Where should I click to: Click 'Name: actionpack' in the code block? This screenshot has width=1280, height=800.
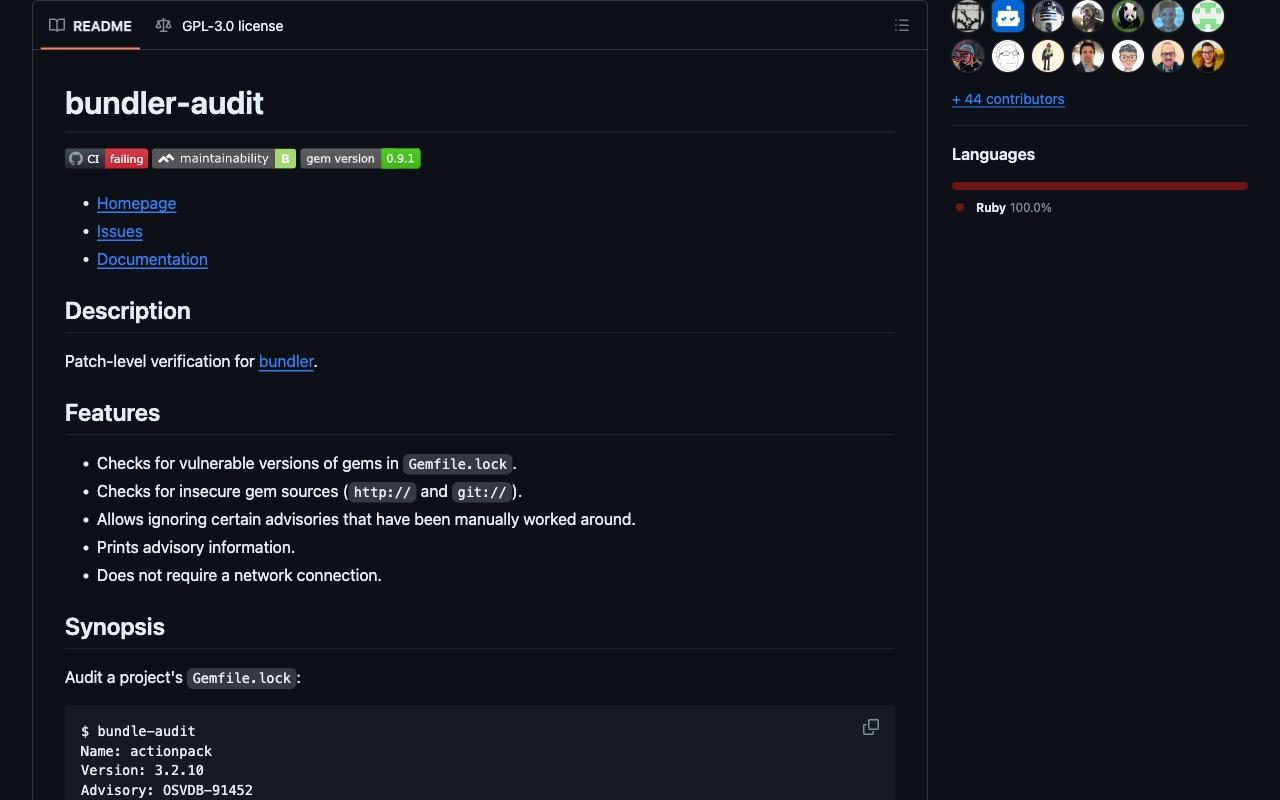click(x=147, y=751)
